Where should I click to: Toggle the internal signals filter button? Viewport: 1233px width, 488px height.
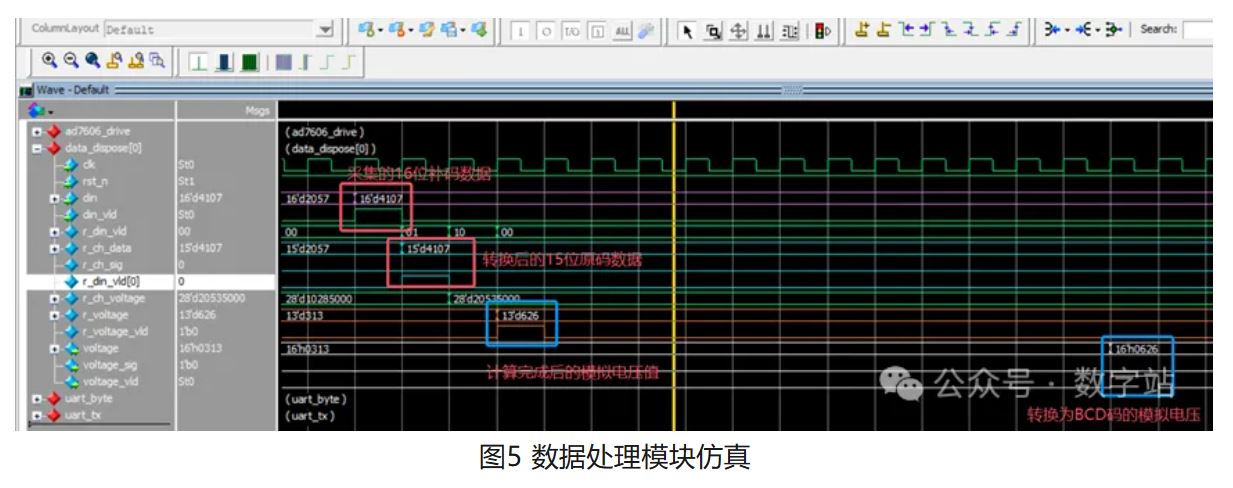click(x=596, y=29)
